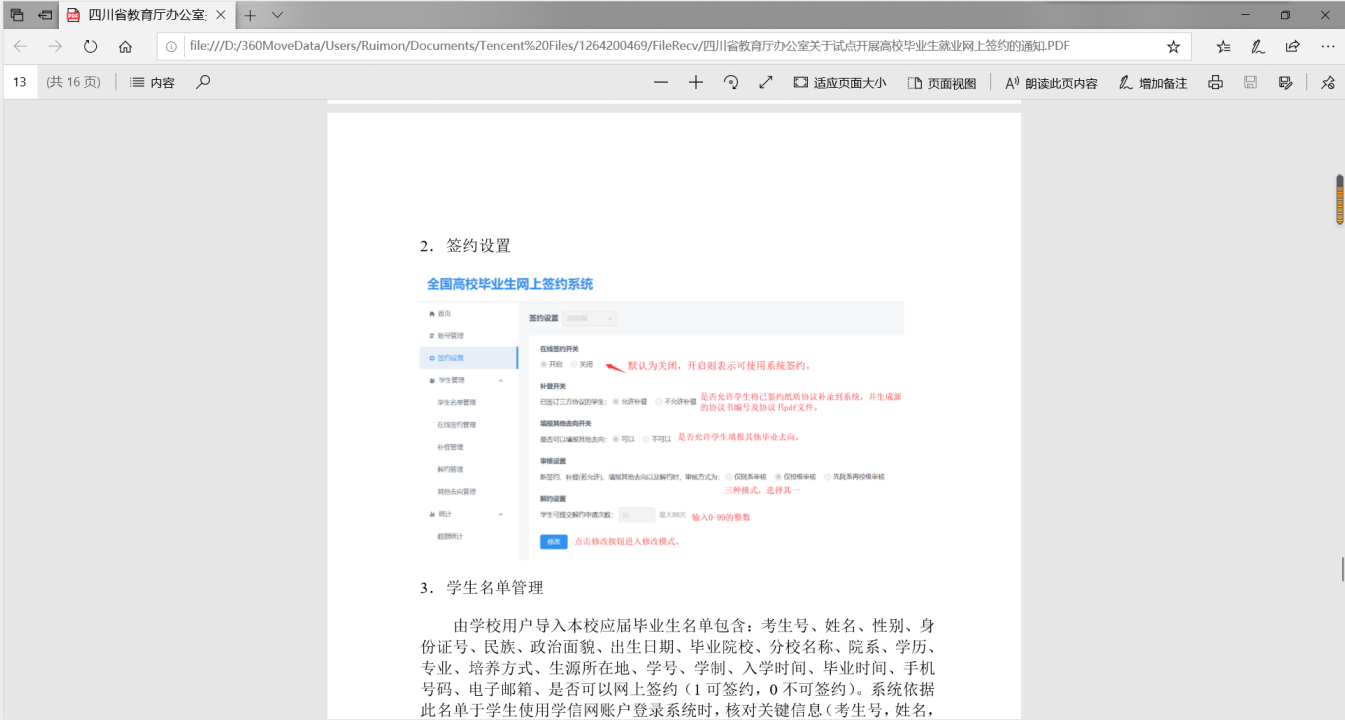
Task: Click the title 全国高校毕业生网上签约系统
Action: [x=510, y=284]
